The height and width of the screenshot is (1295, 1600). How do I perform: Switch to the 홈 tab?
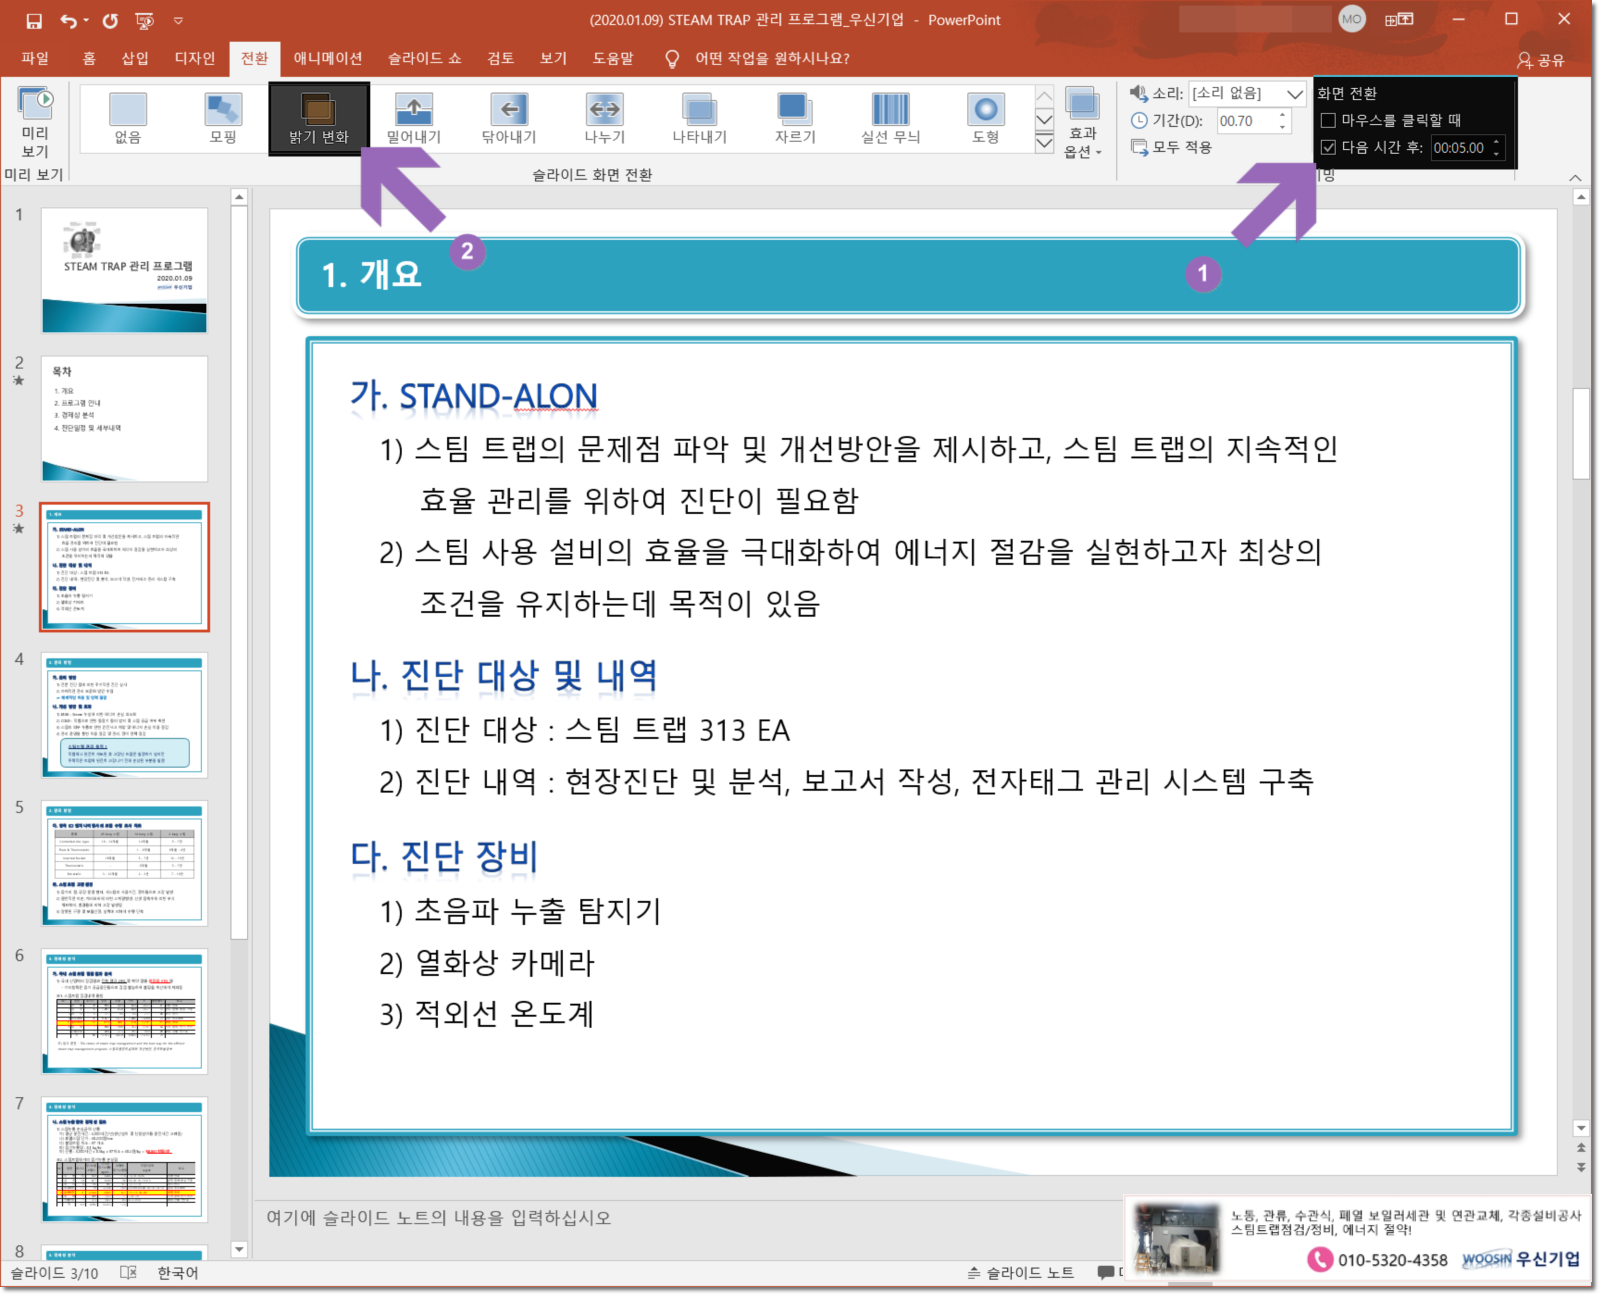coord(89,58)
